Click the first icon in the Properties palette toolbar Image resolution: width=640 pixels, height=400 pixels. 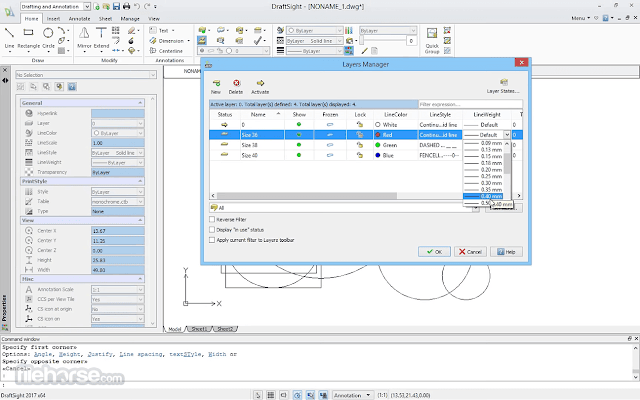(x=20, y=87)
